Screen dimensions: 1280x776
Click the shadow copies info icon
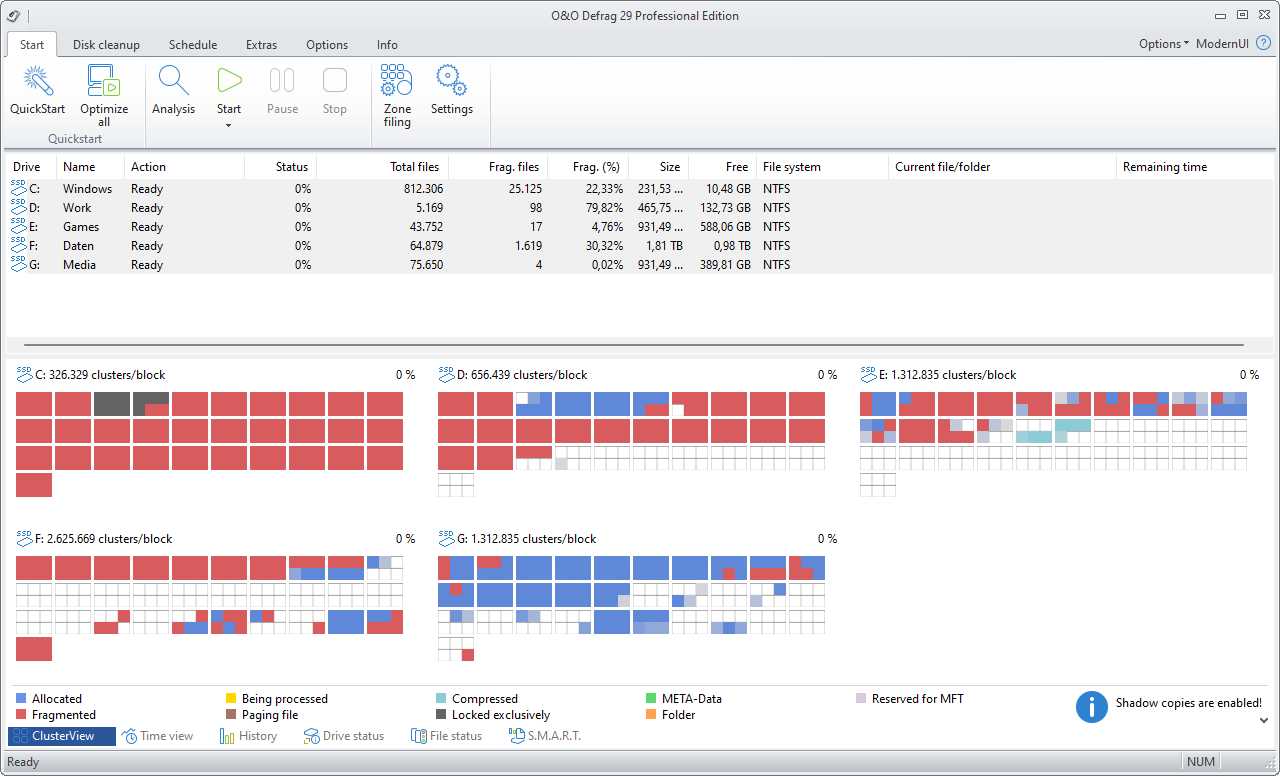coord(1092,706)
